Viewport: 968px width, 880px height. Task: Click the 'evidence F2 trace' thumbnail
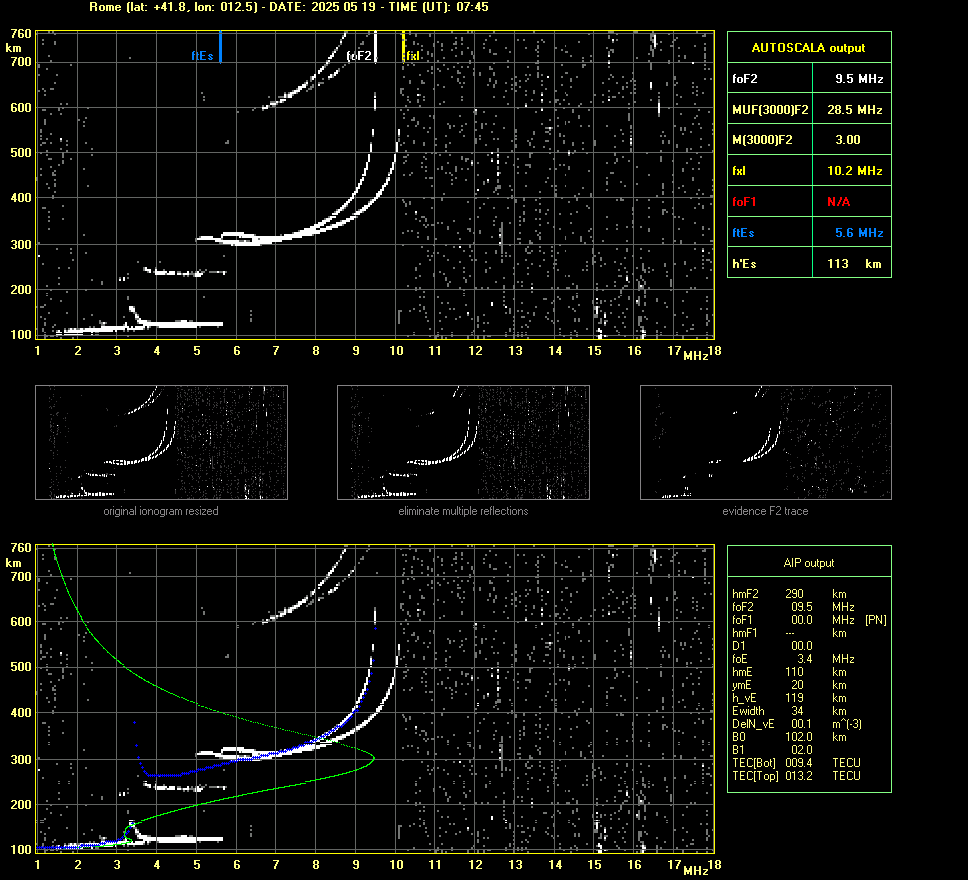766,442
